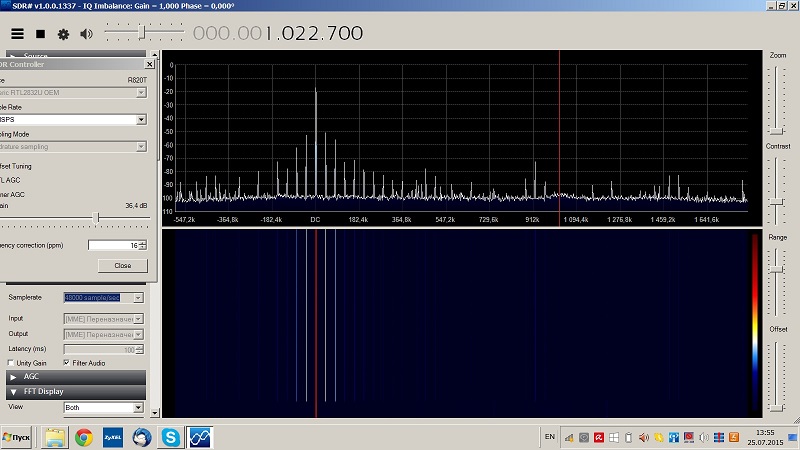
Task: Click the red tuning line in the spectrum
Action: pyautogui.click(x=559, y=138)
